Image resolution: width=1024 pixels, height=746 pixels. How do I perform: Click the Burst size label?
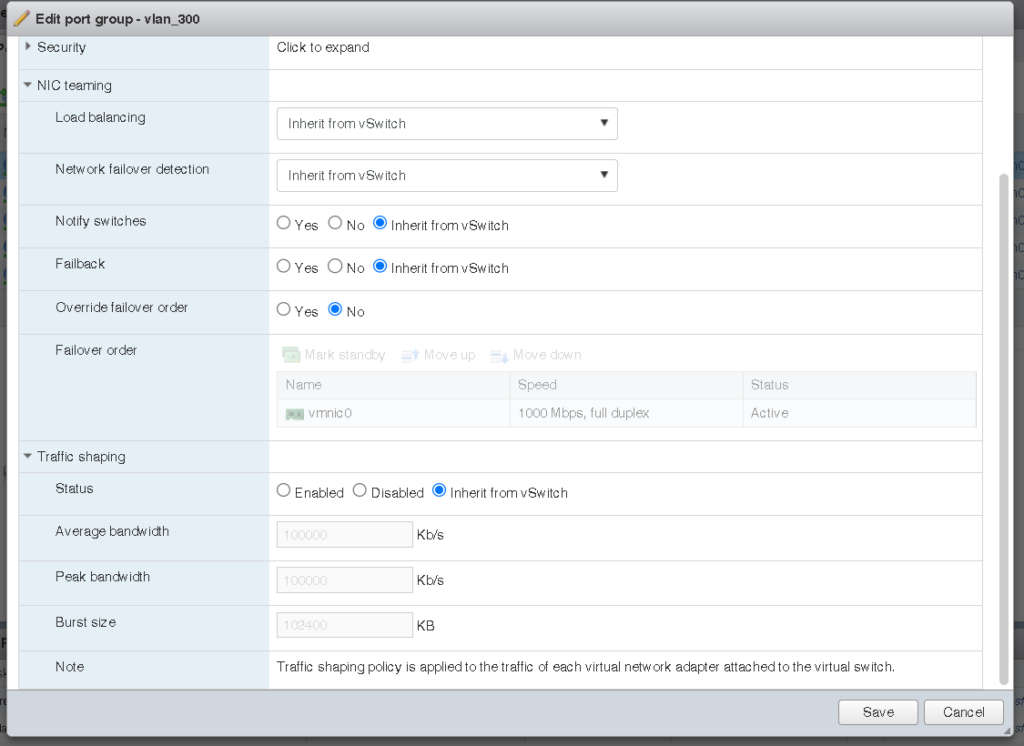coord(86,622)
